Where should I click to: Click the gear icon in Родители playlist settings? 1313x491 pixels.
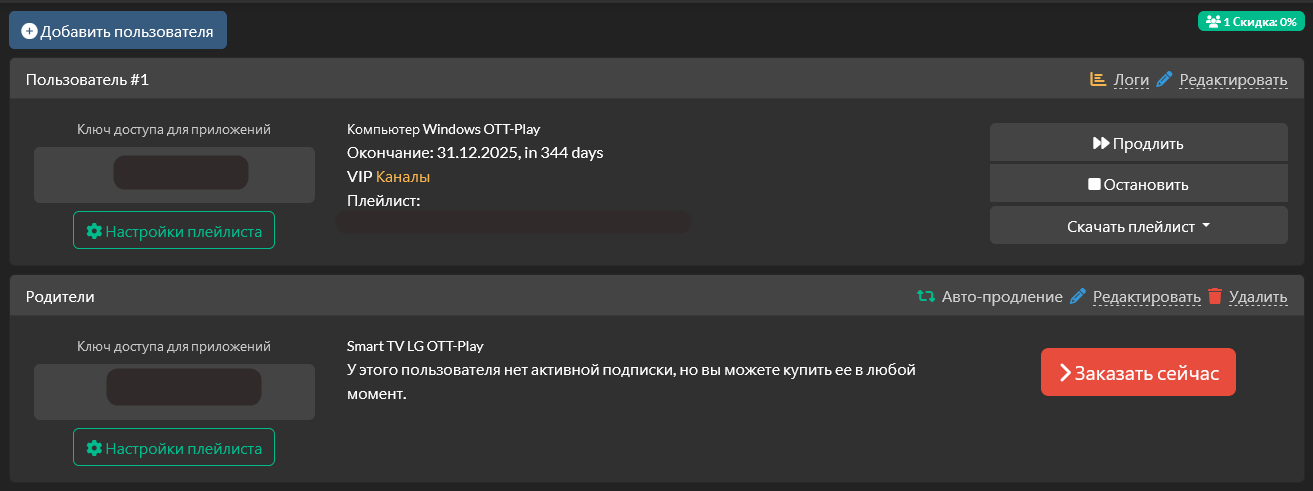[94, 448]
